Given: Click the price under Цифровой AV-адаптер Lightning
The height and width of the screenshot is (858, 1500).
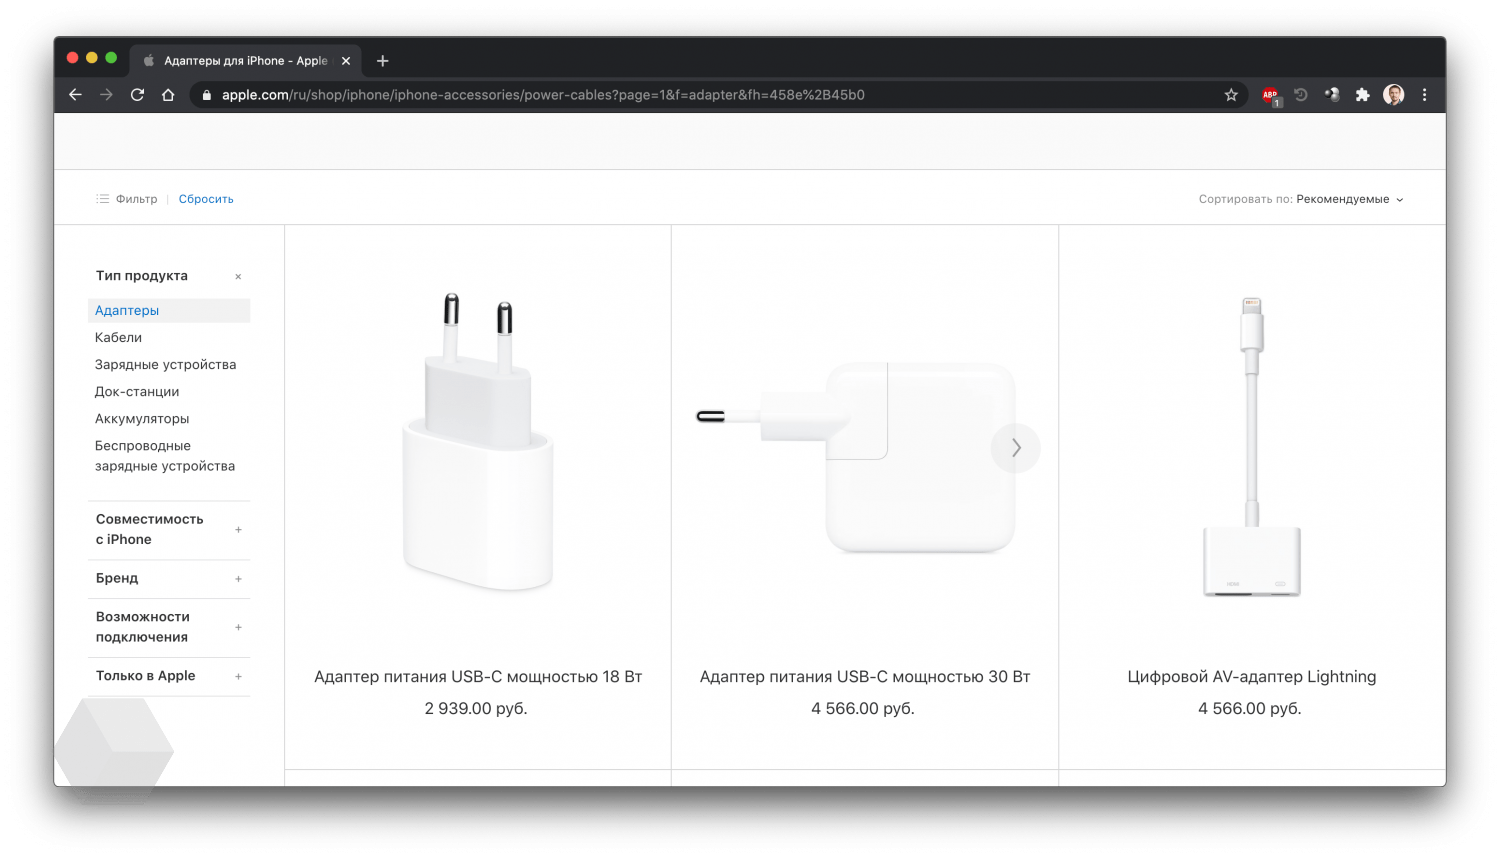Looking at the screenshot, I should pos(1250,709).
